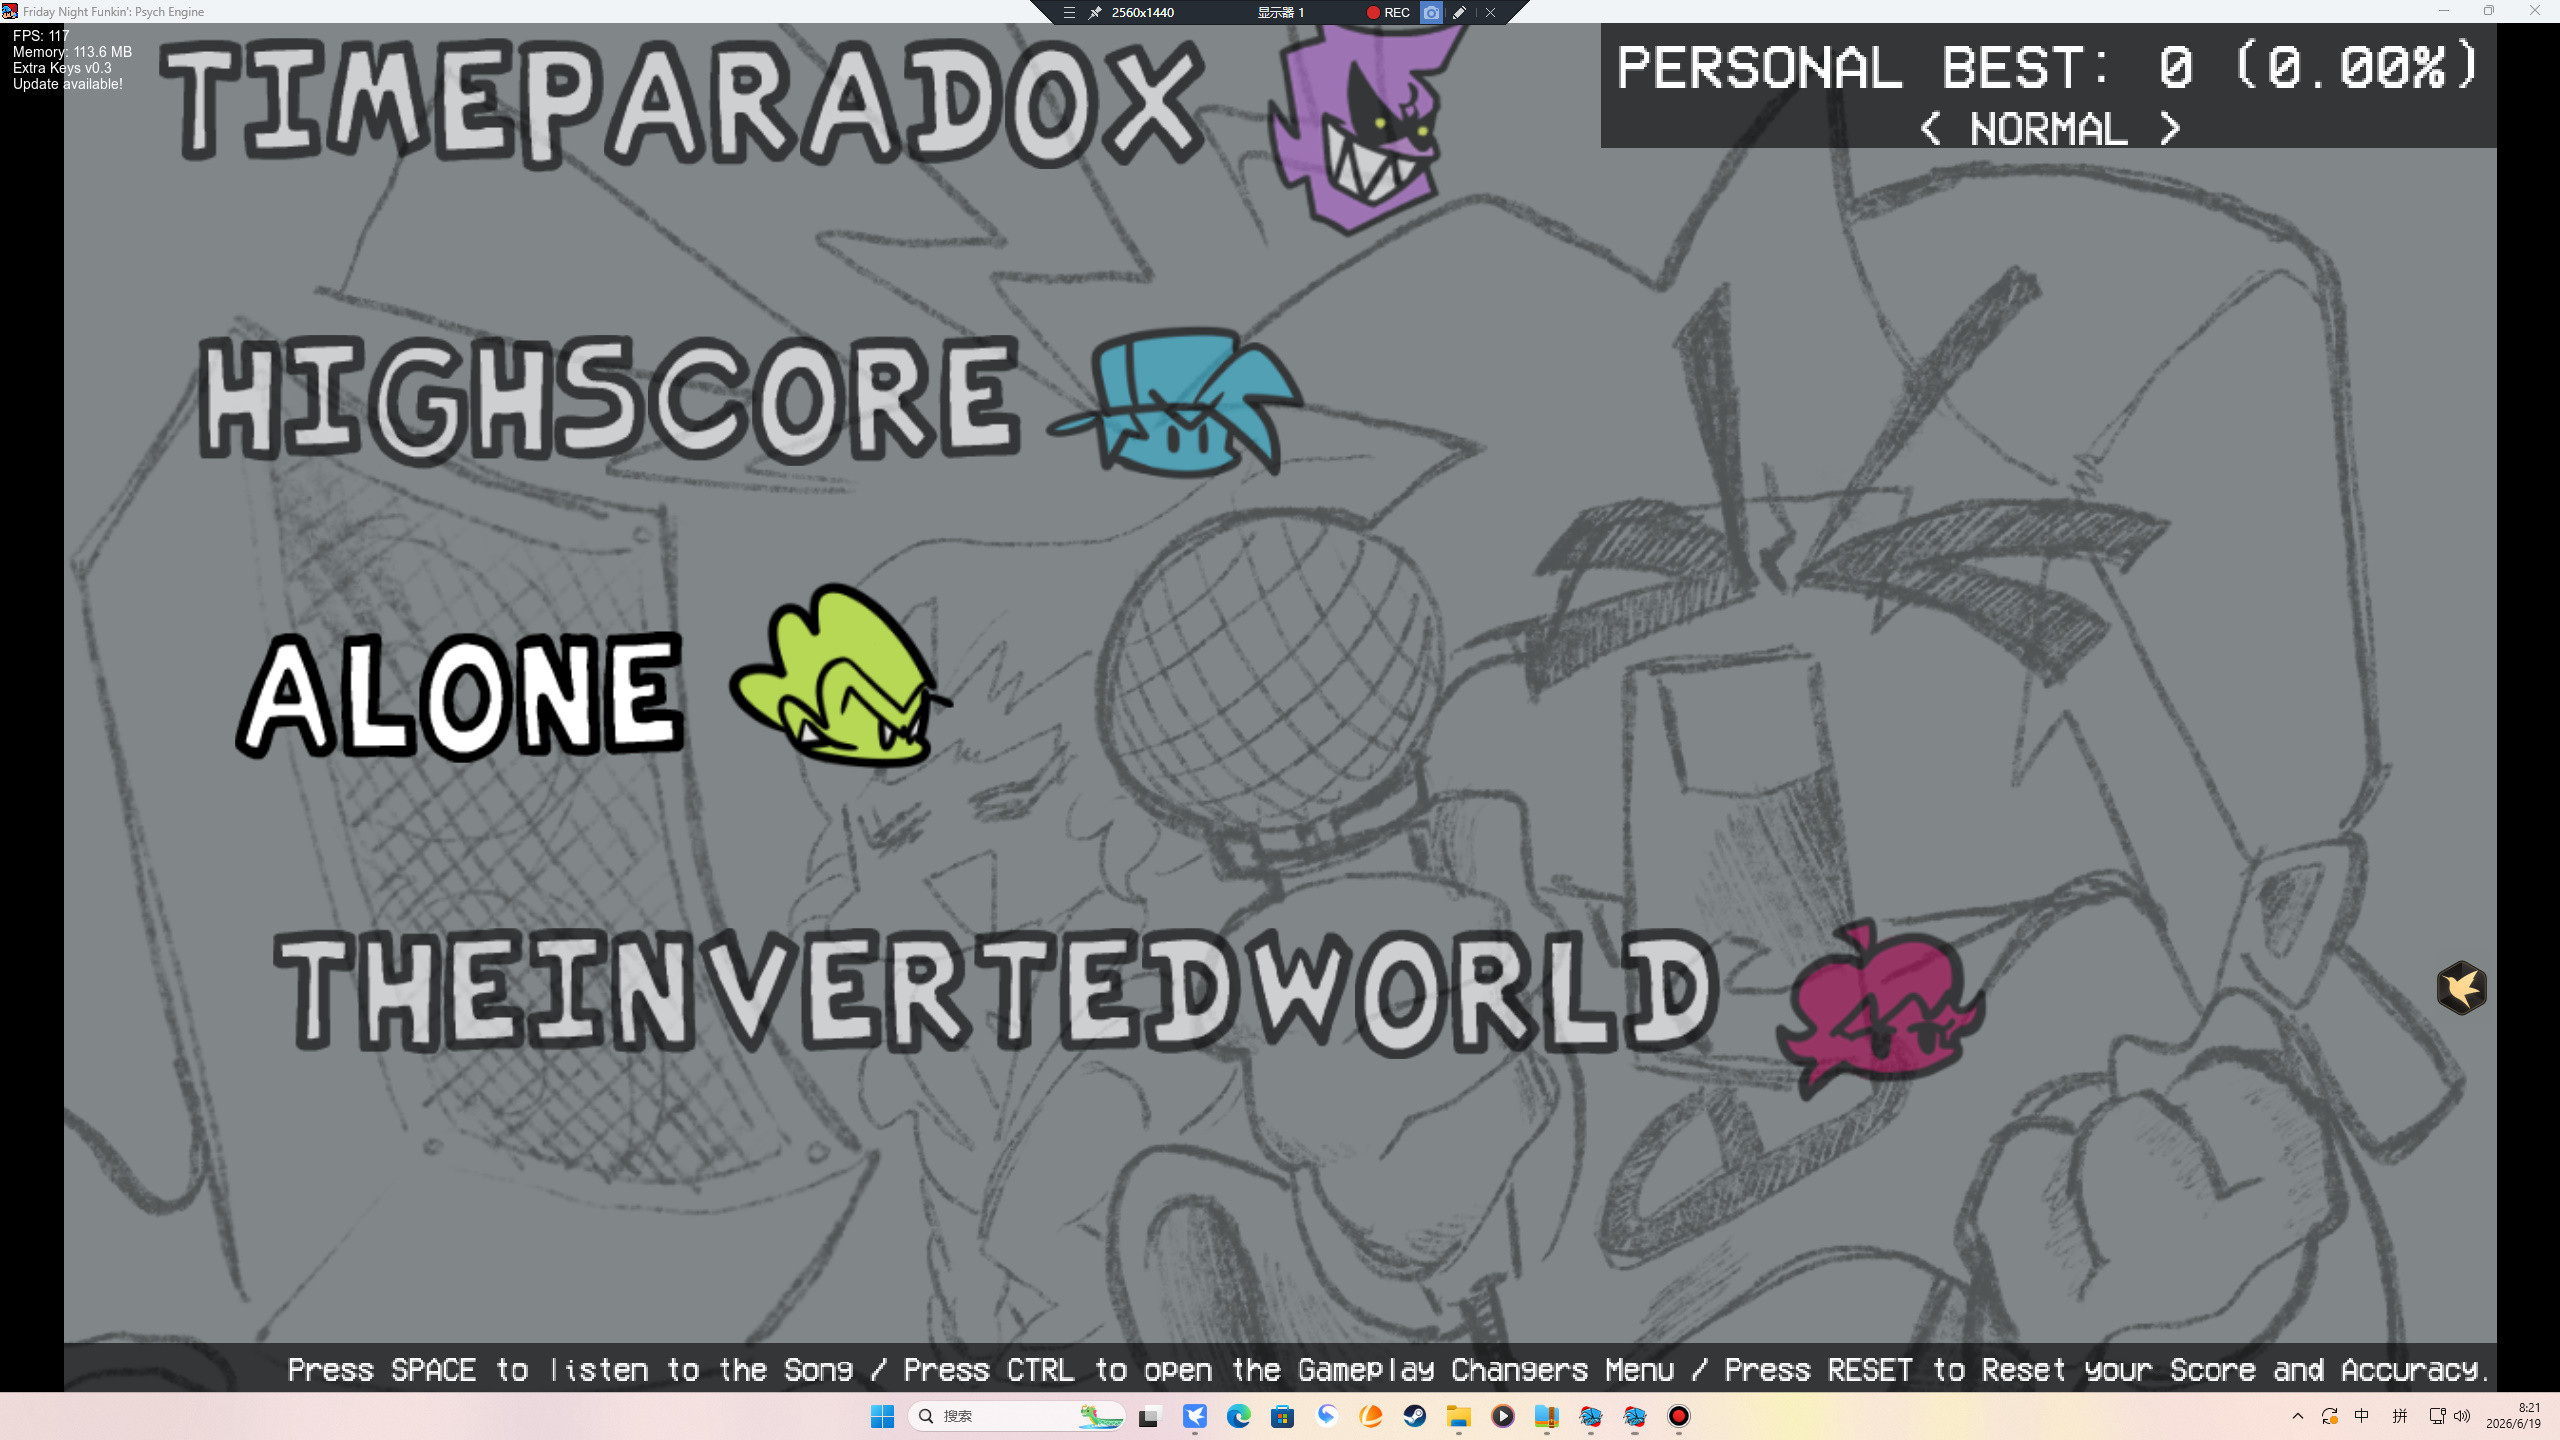Click the NORMAL difficulty label
Viewport: 2560px width, 1440px height.
(x=2049, y=129)
